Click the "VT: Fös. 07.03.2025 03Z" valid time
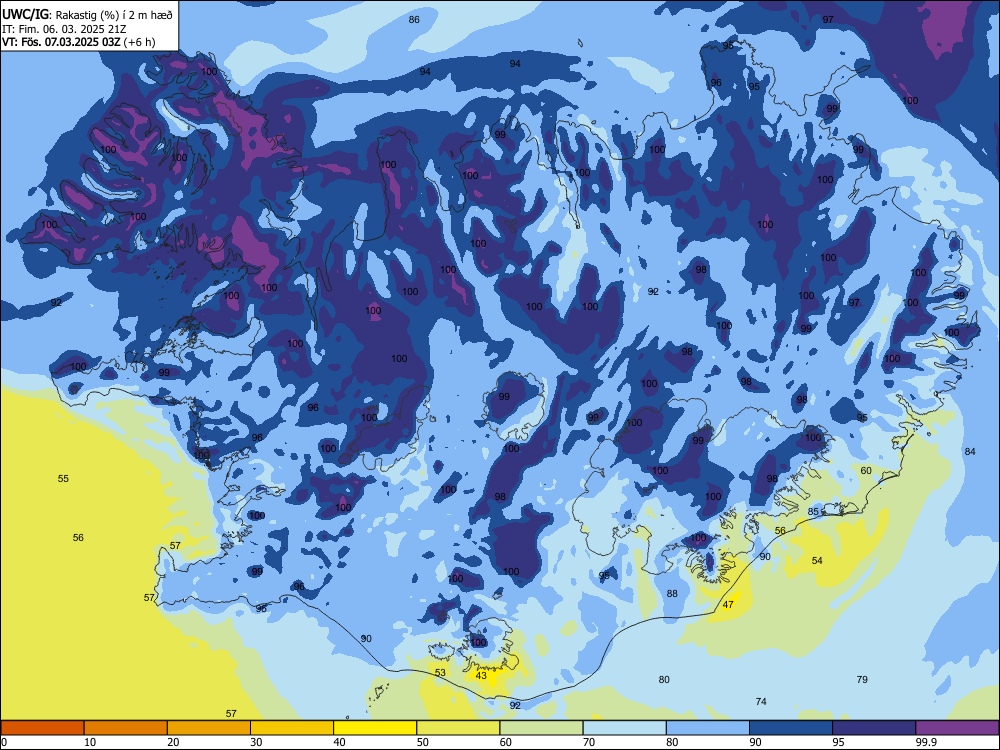The image size is (1000, 750). point(62,43)
